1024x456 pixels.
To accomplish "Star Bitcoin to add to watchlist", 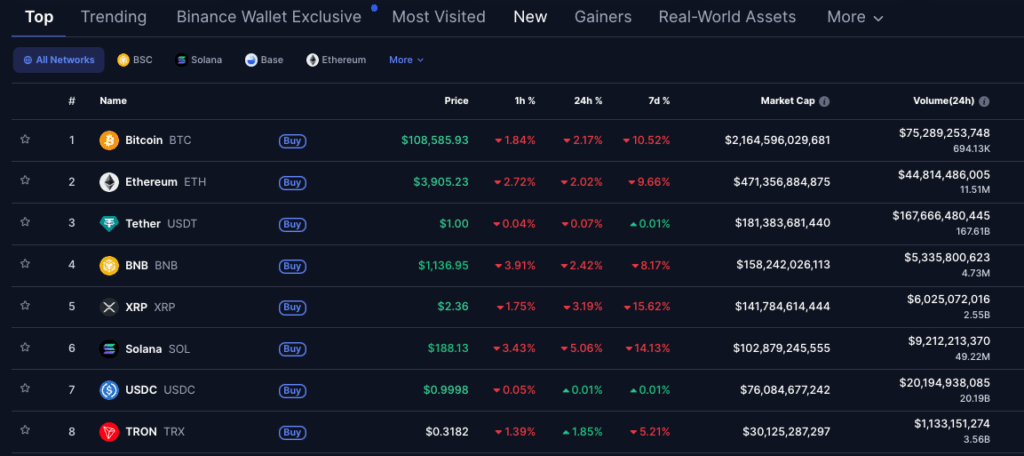I will tap(25, 140).
